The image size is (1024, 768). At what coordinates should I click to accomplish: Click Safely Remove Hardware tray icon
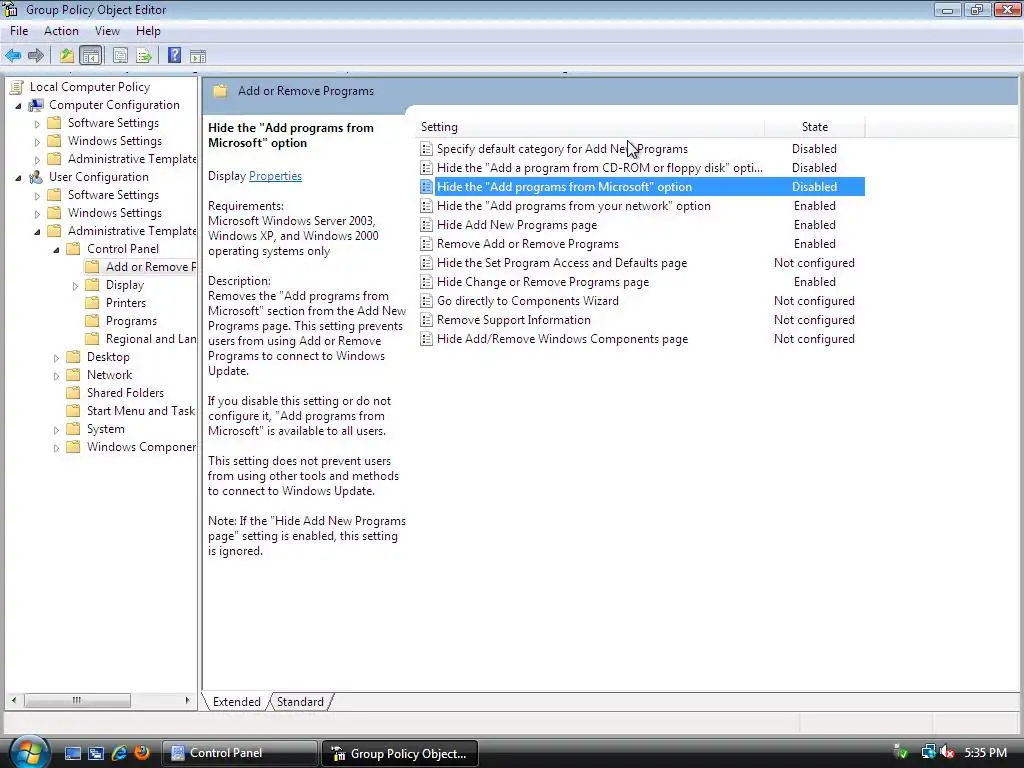coord(901,752)
